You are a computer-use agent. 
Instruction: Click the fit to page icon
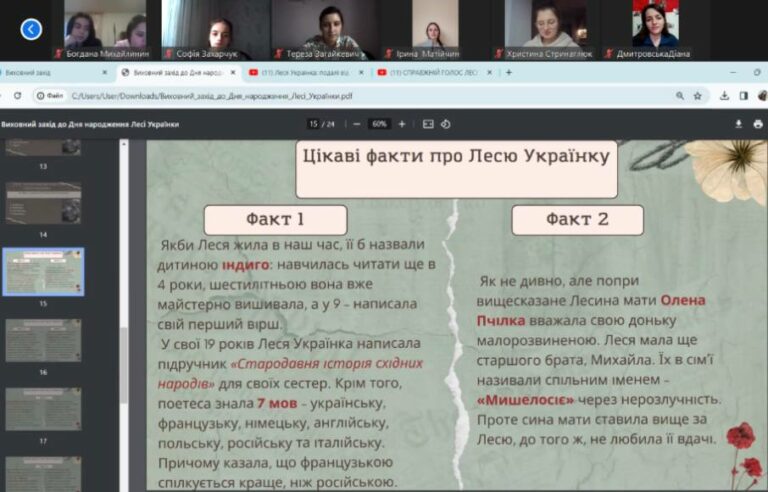[x=428, y=124]
